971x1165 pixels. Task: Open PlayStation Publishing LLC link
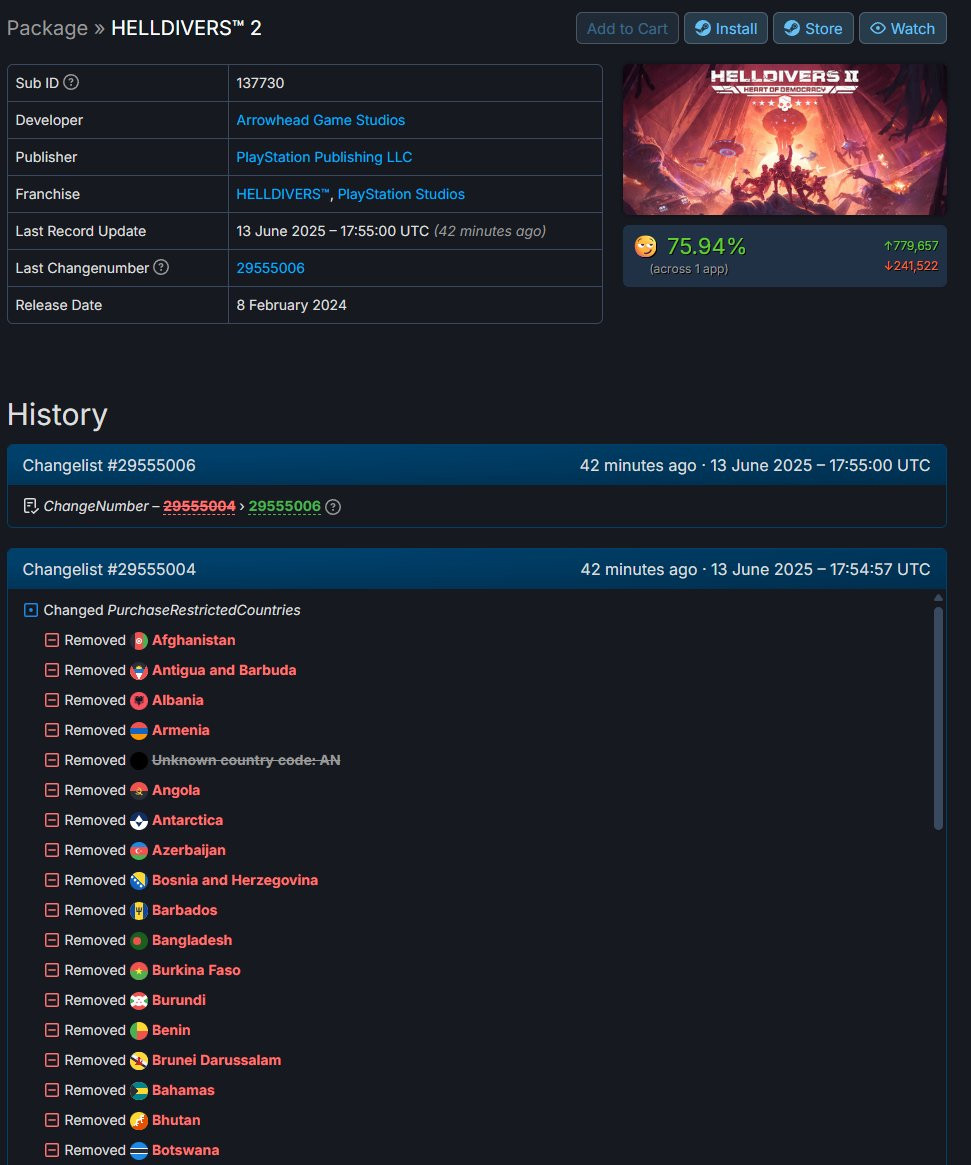(324, 157)
